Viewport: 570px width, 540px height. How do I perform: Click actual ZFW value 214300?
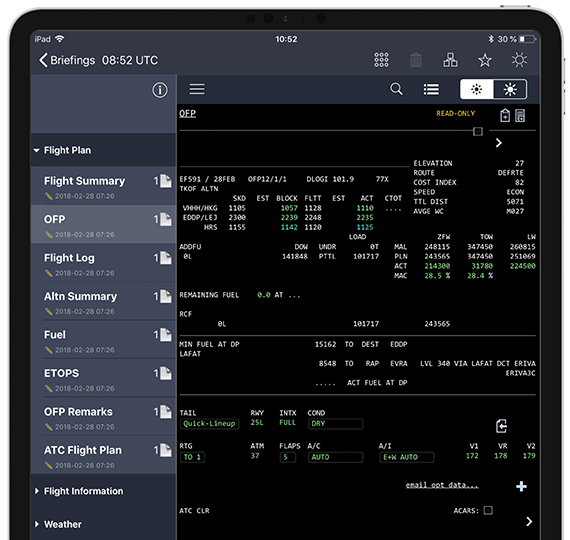(x=437, y=266)
